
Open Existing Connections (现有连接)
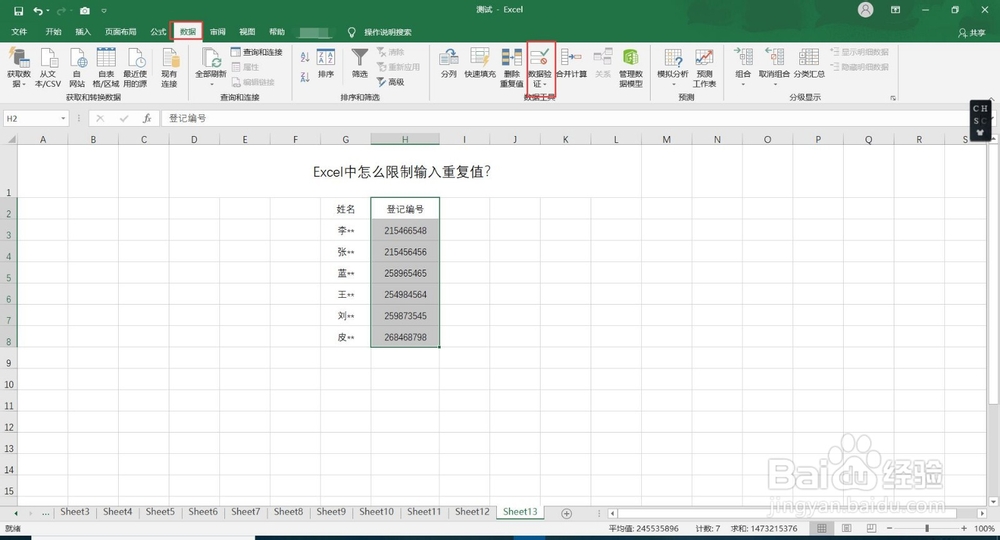(169, 67)
